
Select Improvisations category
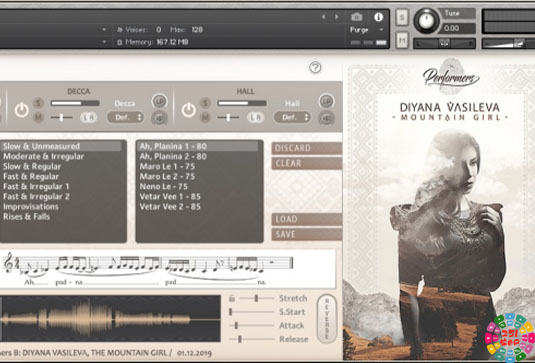pyautogui.click(x=61, y=207)
